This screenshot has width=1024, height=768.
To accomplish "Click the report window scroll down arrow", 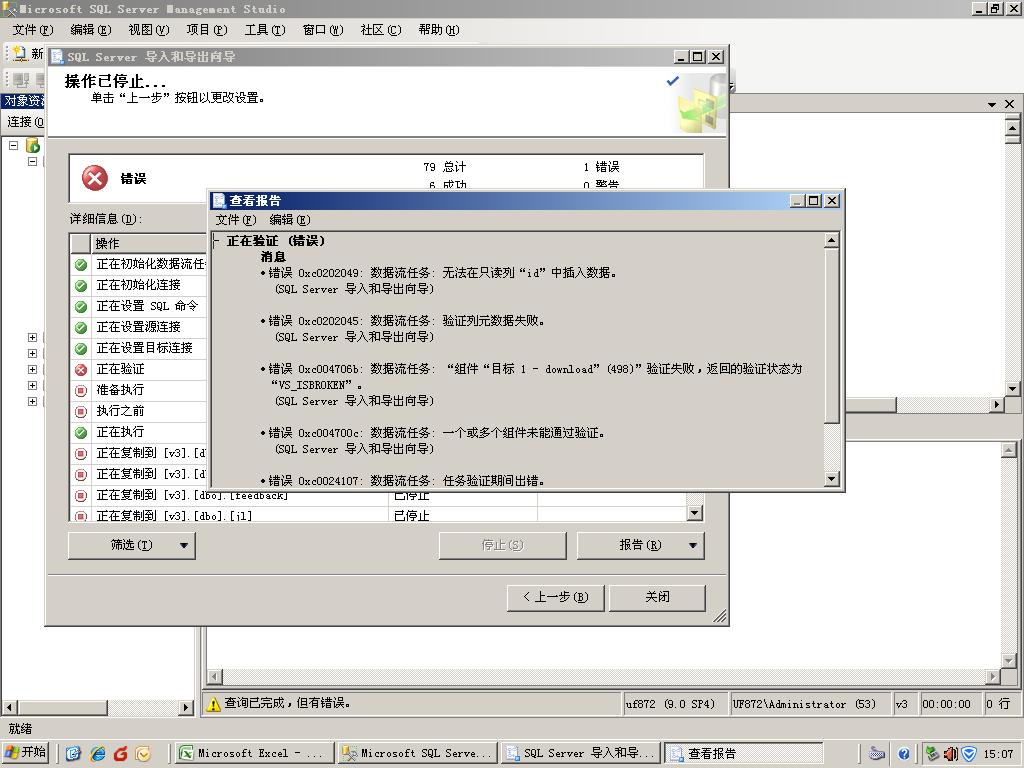I will [831, 479].
